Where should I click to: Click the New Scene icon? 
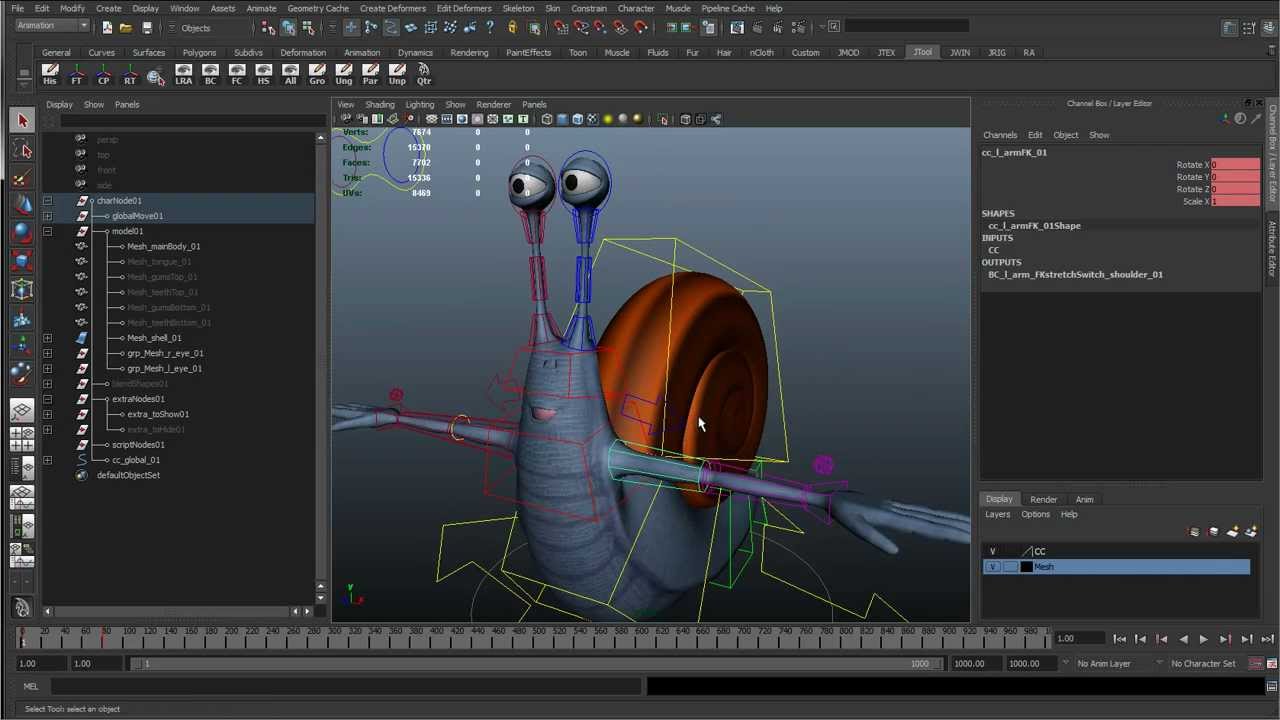point(107,27)
